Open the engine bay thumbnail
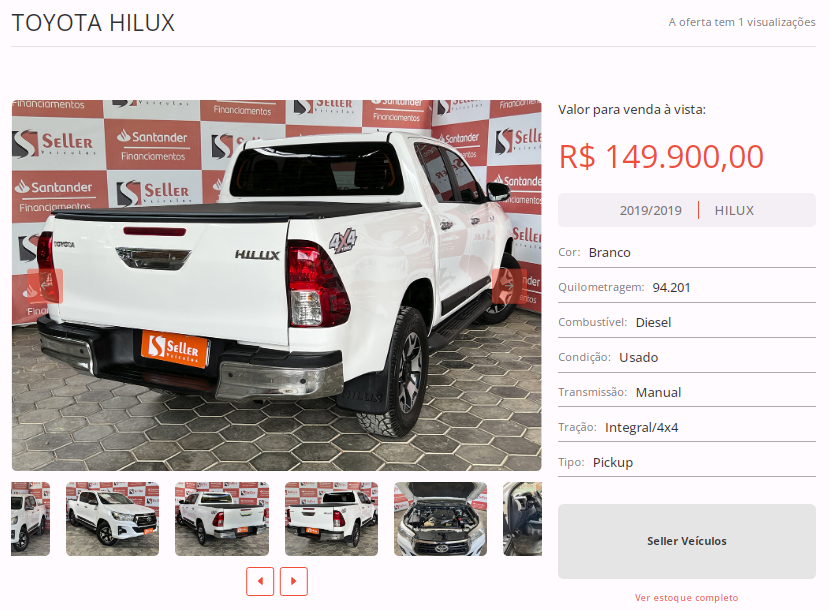The image size is (829, 610). (440, 519)
